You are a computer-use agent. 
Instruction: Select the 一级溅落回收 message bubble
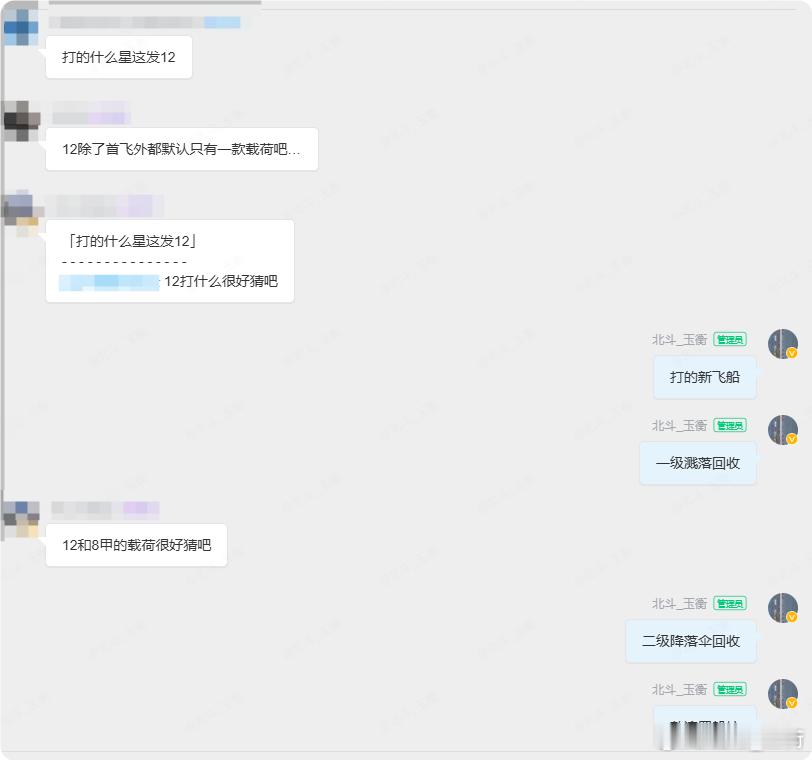697,463
